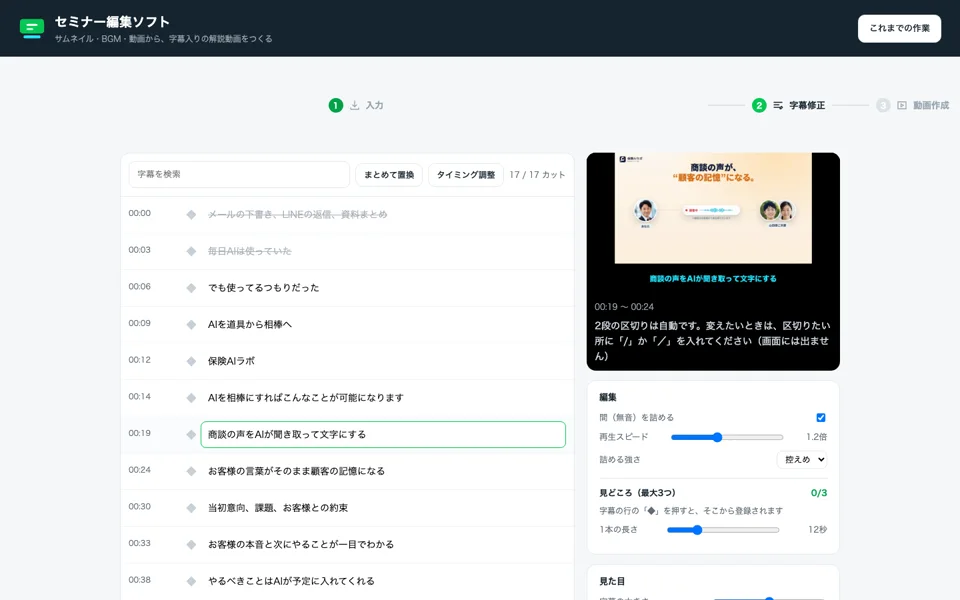Toggle highlight diamond for the 00:33 row

191,545
